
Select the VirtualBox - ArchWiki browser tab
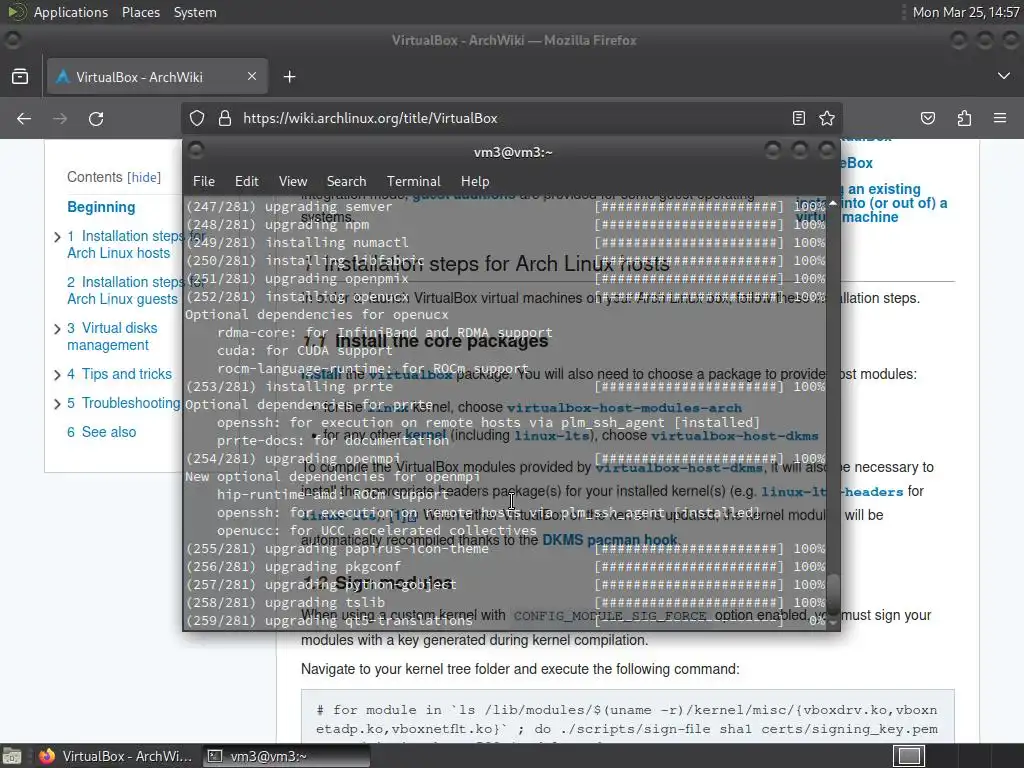pos(157,77)
